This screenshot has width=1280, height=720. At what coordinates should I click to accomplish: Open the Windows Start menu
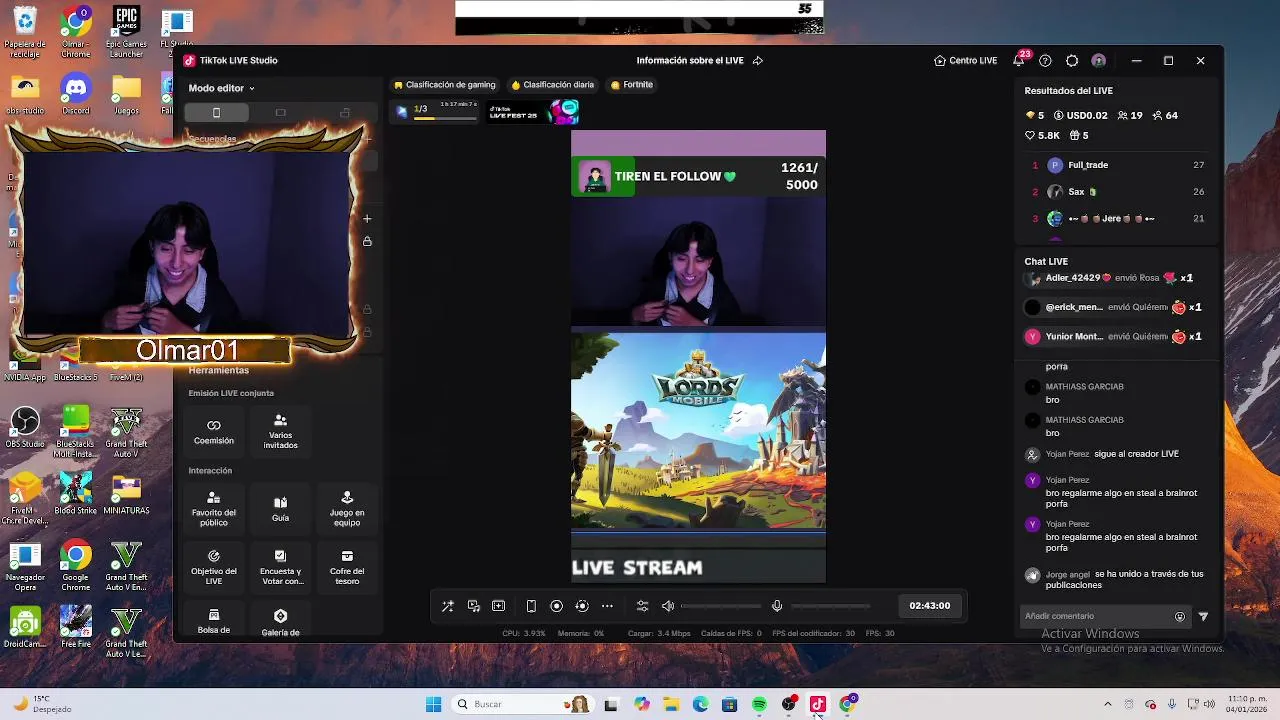[x=433, y=705]
